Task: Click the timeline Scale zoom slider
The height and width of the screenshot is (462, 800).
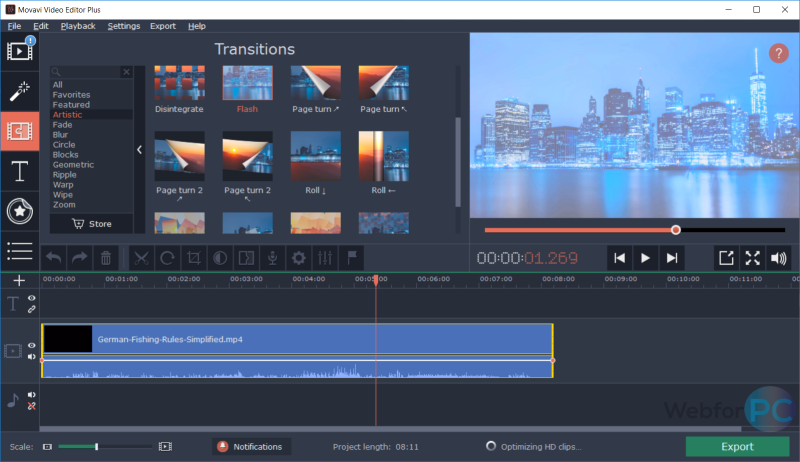Action: 96,446
